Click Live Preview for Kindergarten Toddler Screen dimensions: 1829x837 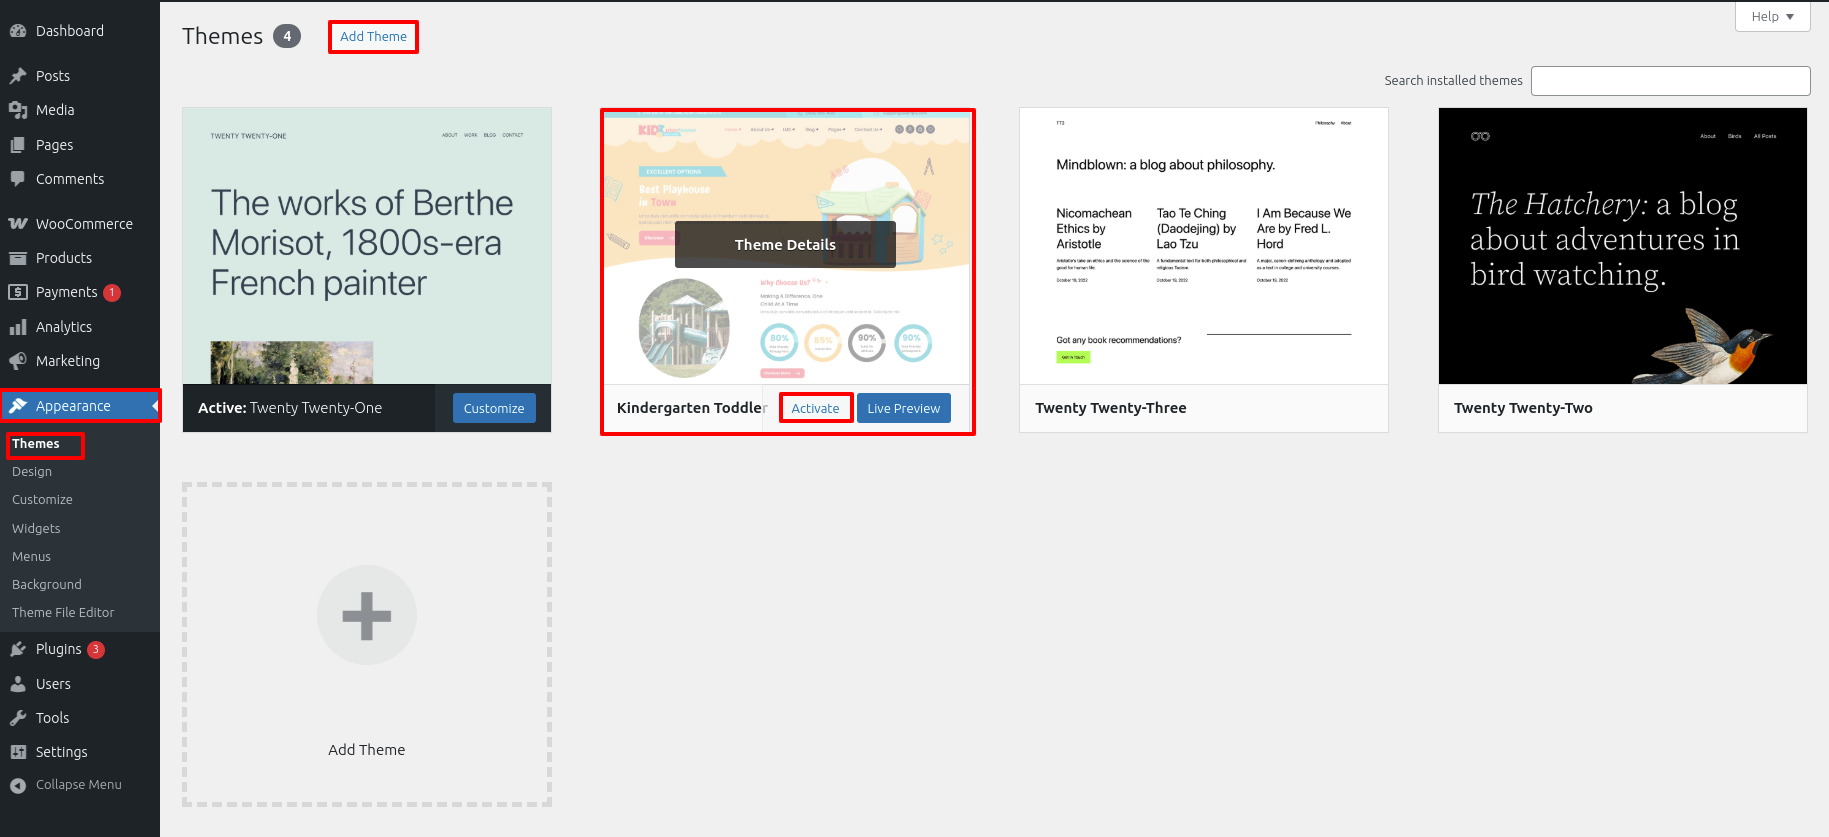point(903,408)
